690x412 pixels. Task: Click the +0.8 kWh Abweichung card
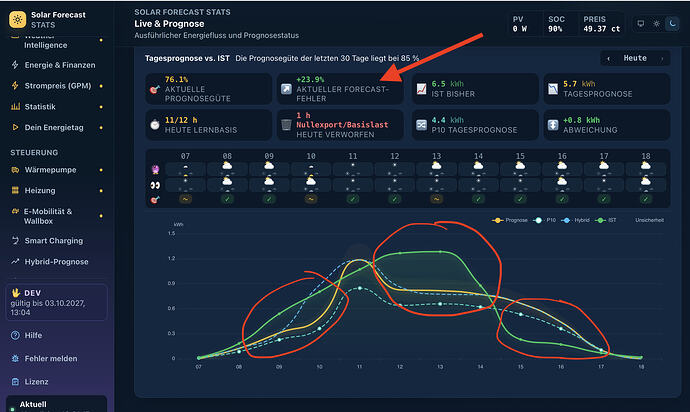click(607, 125)
